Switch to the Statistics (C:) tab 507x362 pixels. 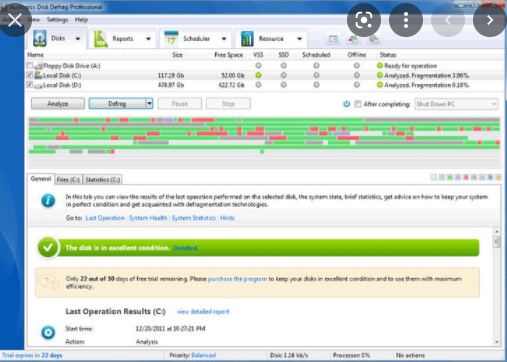tap(102, 180)
